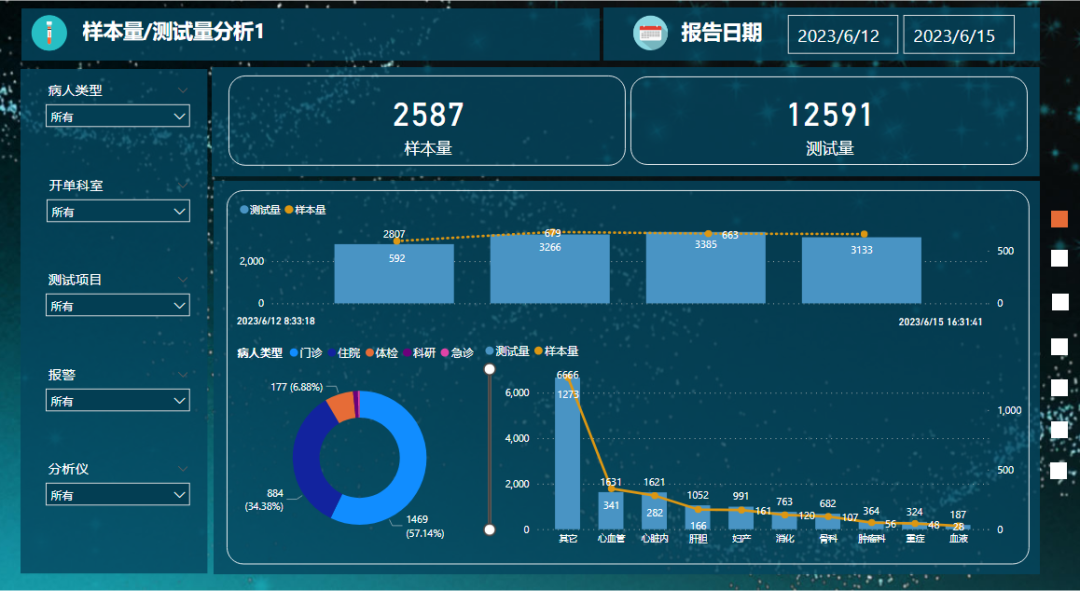Click the 样本量/测试量分析1 page title
The image size is (1080, 591).
(173, 32)
